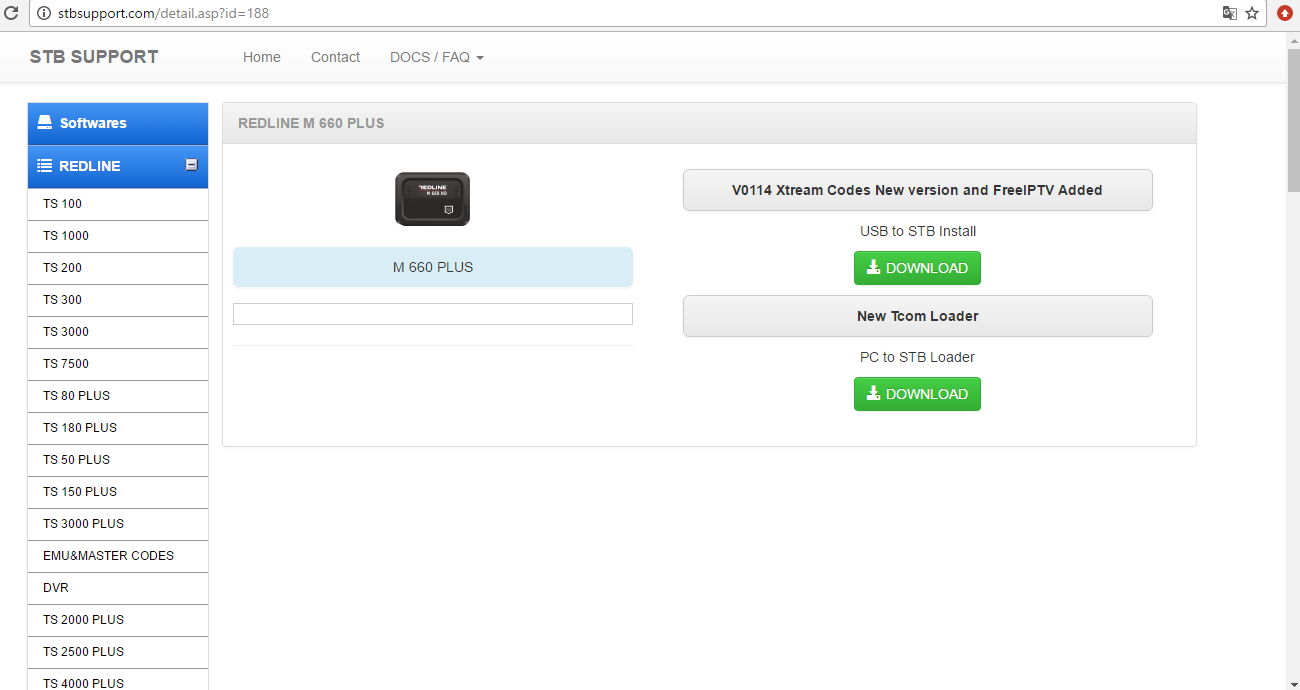Click the REDLINE list icon
Viewport: 1300px width, 690px height.
(x=44, y=166)
